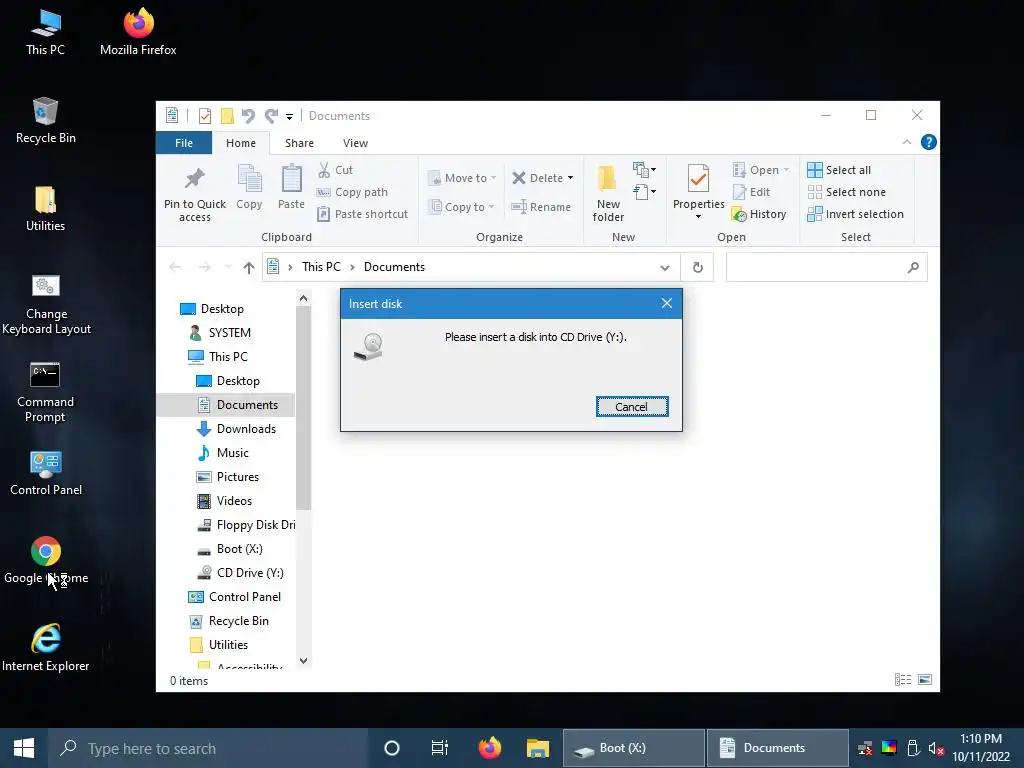Select Change Keyboard Layout desktop icon
1024x768 pixels.
46,304
